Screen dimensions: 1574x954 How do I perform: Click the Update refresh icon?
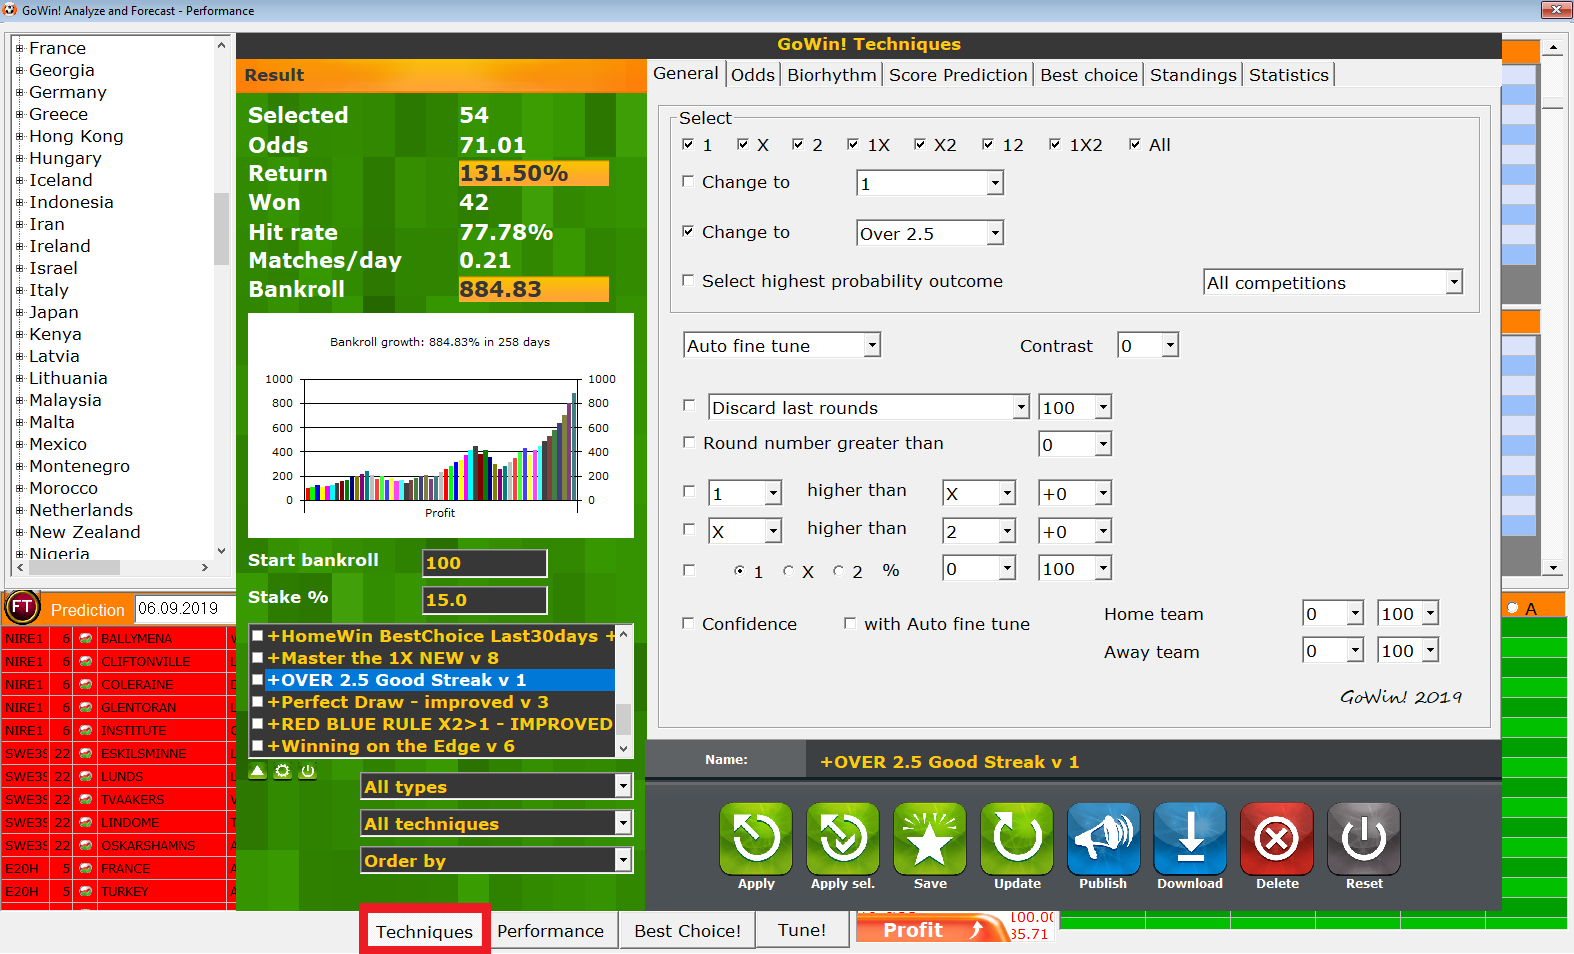pos(1017,838)
